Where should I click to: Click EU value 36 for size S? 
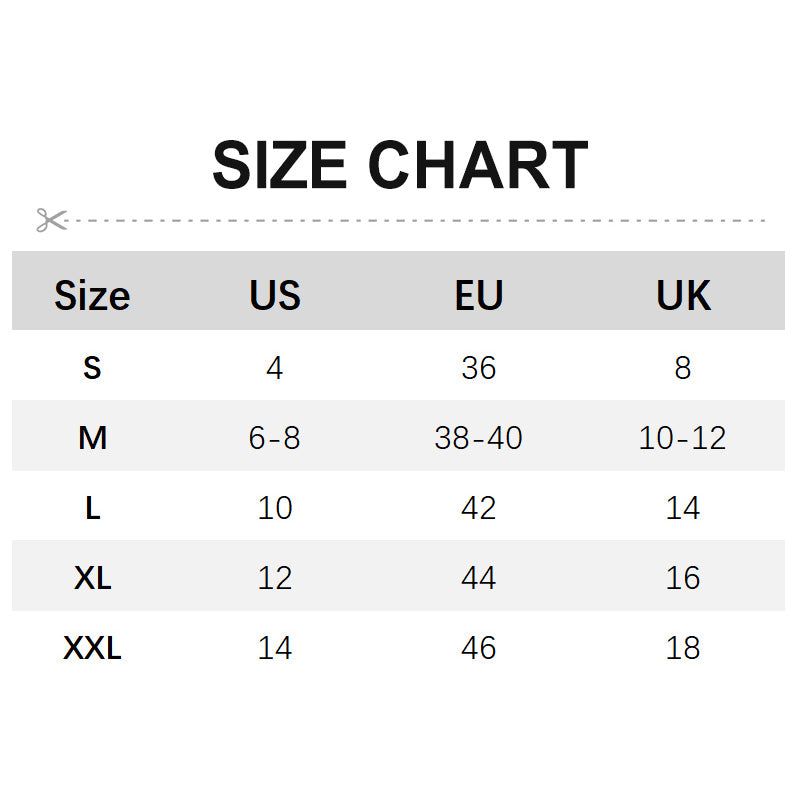(x=479, y=368)
